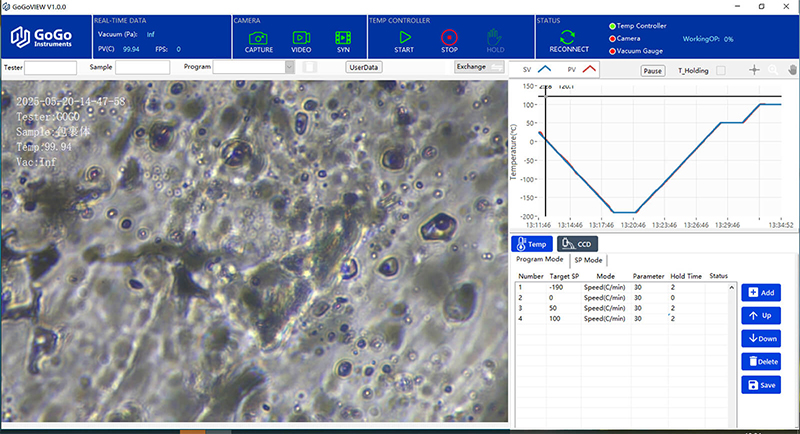
Task: Open the Program dropdown list
Action: (x=289, y=67)
